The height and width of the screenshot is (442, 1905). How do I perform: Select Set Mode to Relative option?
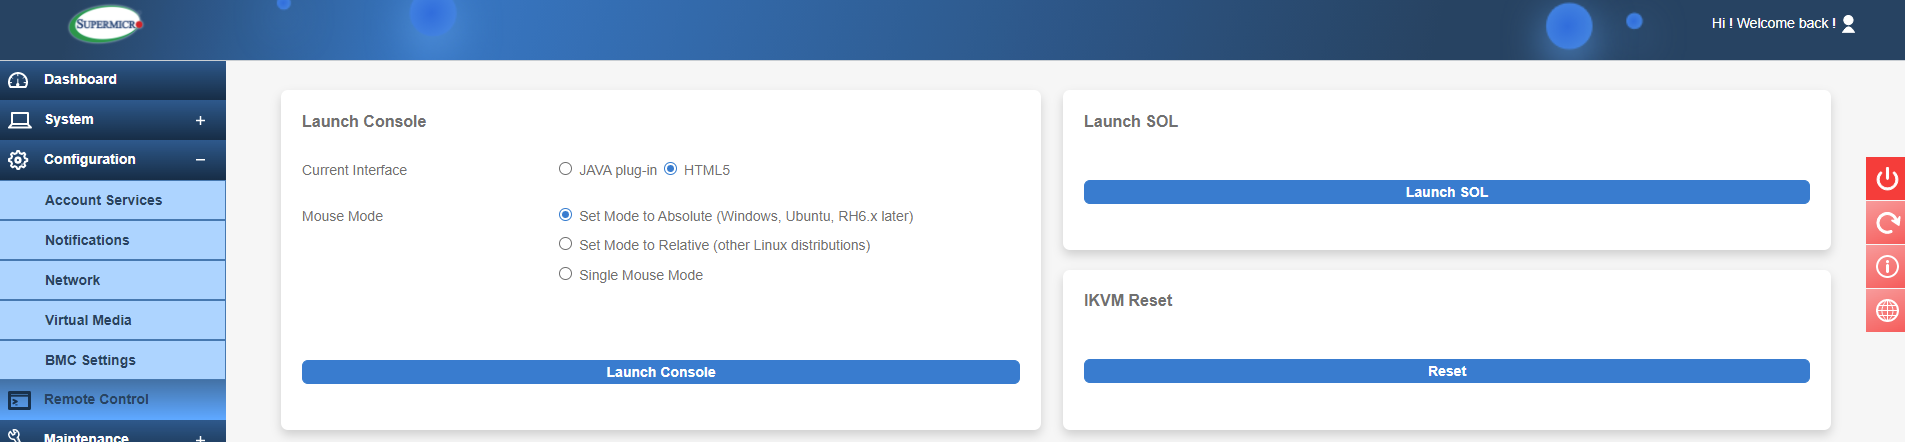[x=565, y=244]
